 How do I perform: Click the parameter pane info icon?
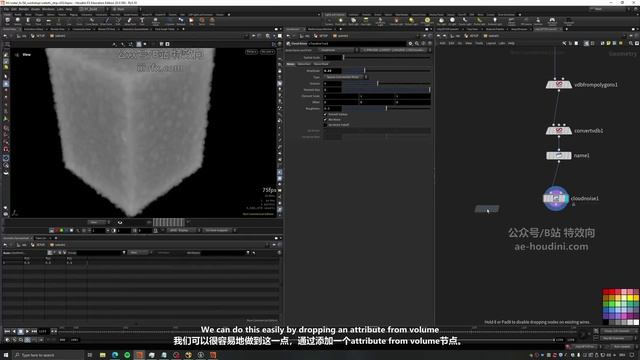point(423,43)
